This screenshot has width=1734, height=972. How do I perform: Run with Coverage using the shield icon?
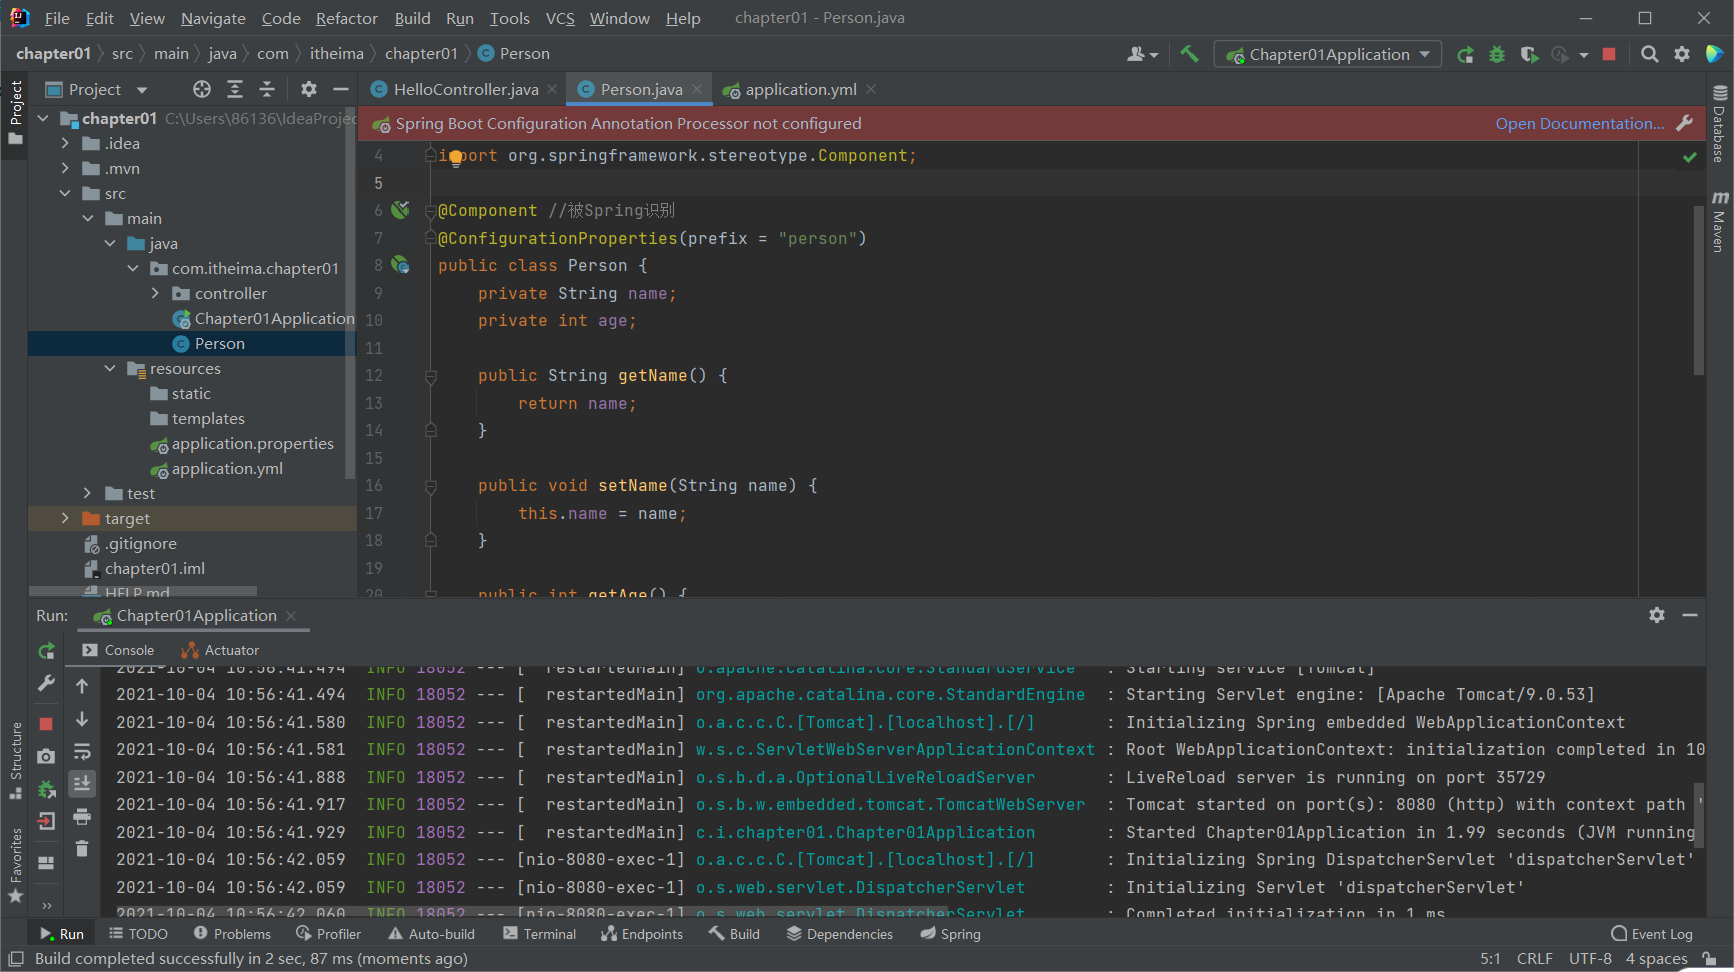click(x=1530, y=54)
